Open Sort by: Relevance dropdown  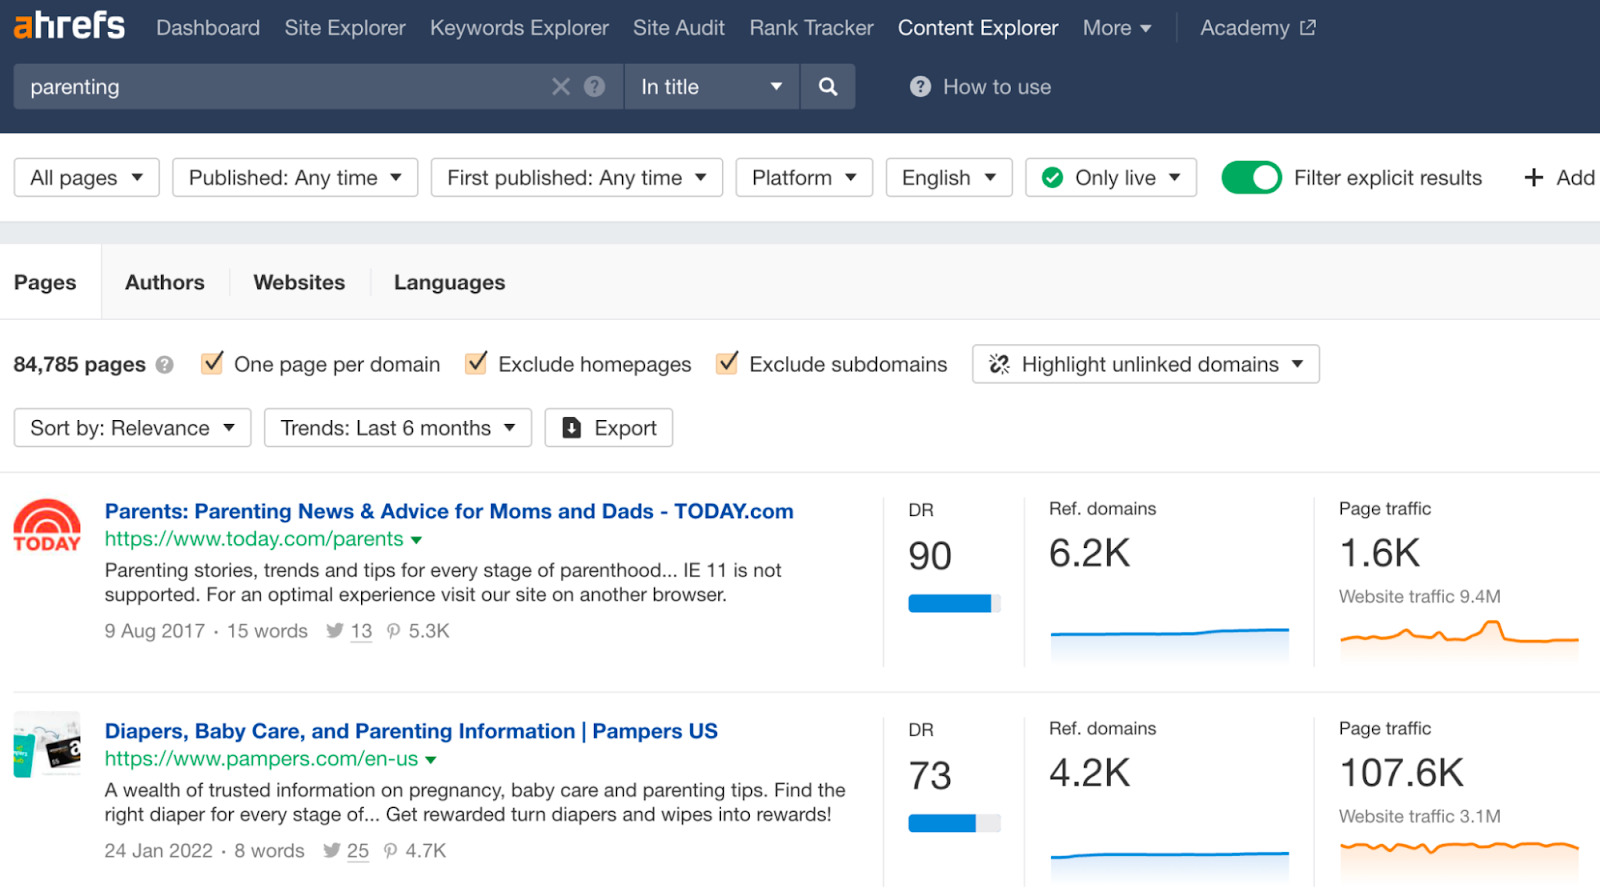point(132,428)
